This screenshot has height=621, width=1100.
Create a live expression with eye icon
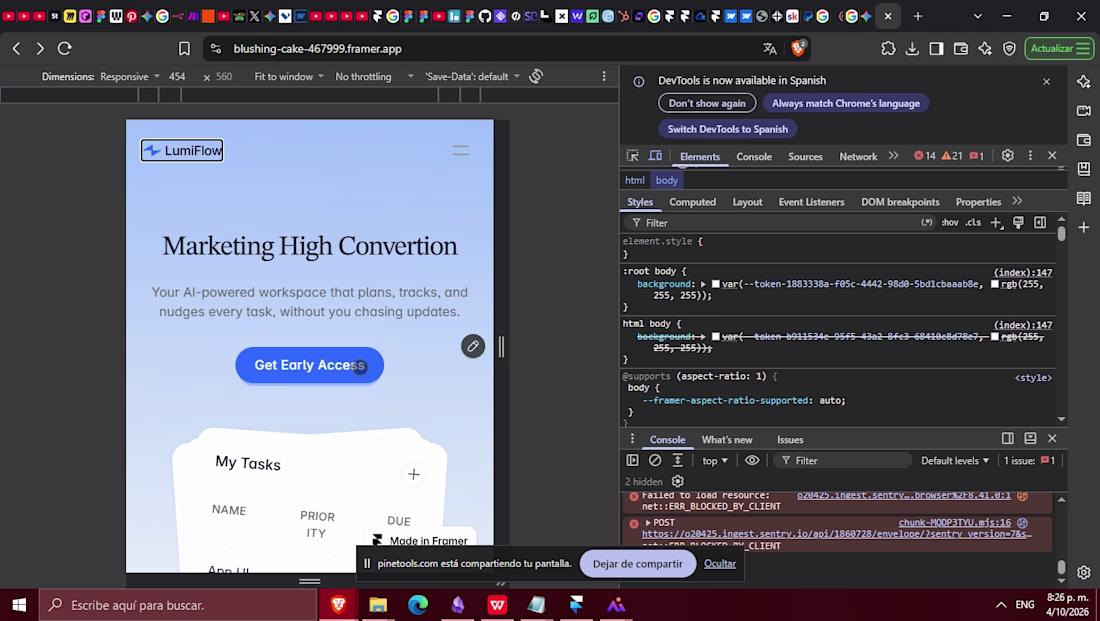(x=751, y=460)
